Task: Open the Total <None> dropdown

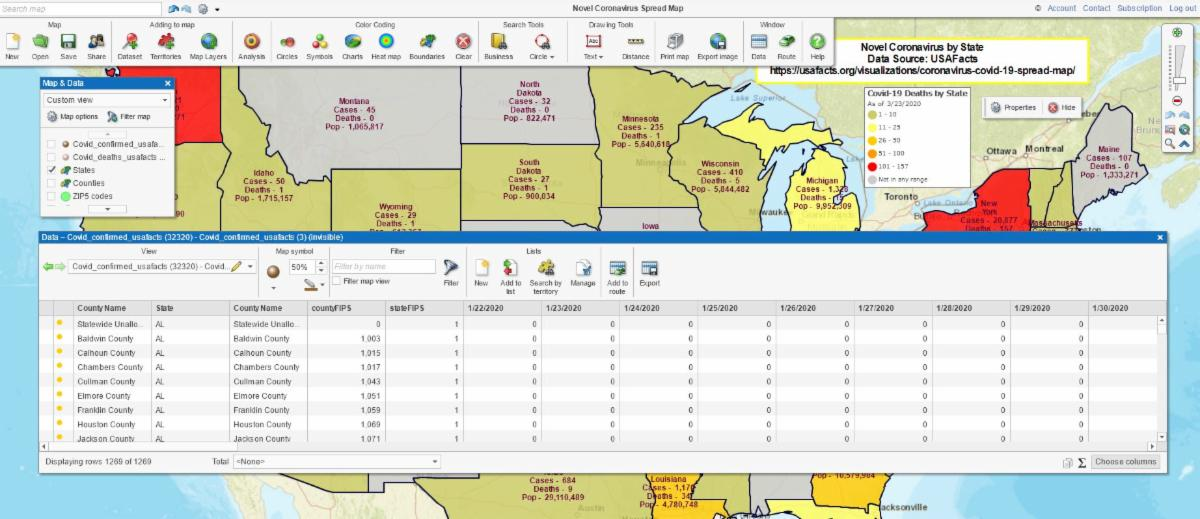Action: click(336, 462)
